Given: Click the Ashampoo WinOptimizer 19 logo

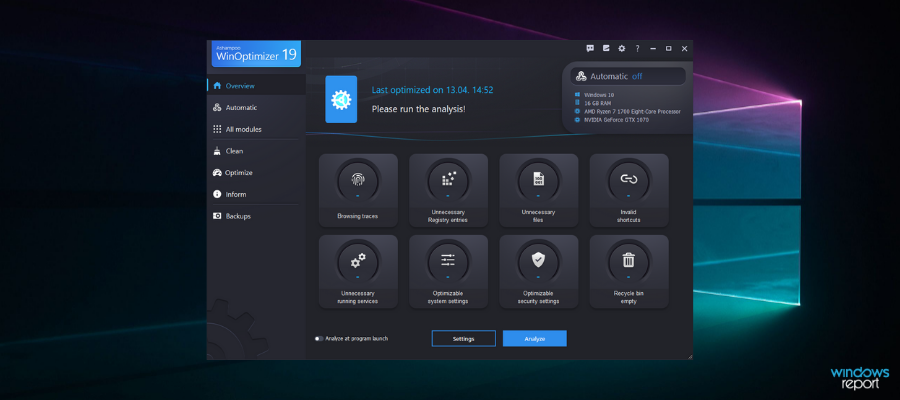Looking at the screenshot, I should click(x=256, y=53).
